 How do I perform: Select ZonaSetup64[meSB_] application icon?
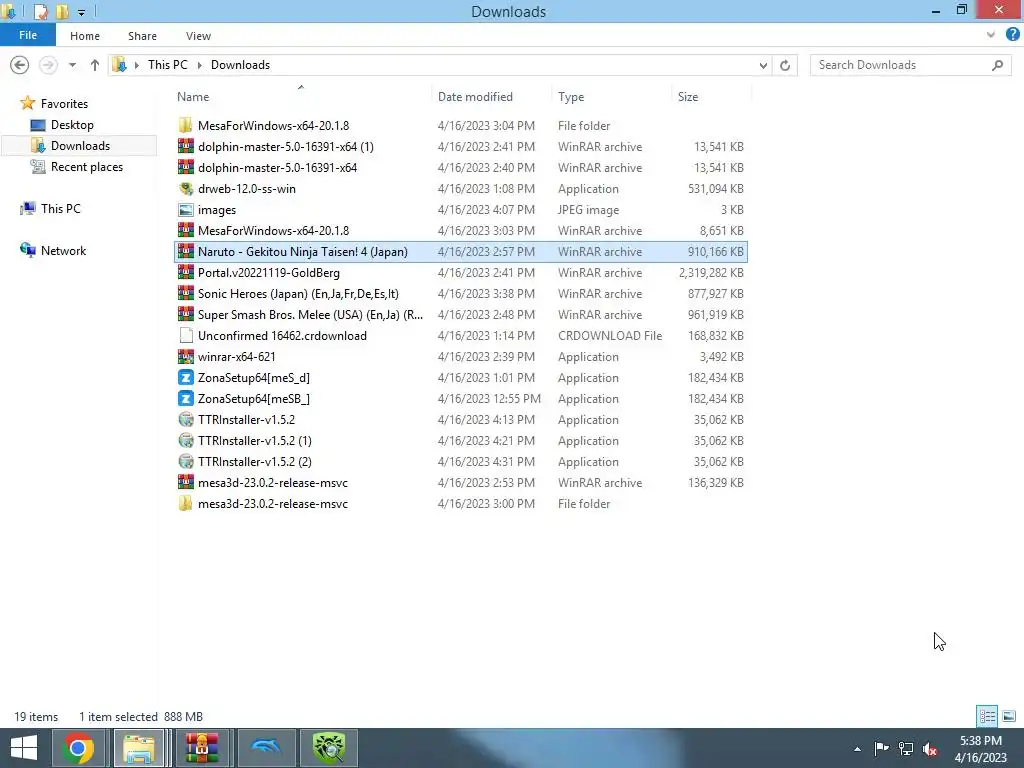[185, 398]
